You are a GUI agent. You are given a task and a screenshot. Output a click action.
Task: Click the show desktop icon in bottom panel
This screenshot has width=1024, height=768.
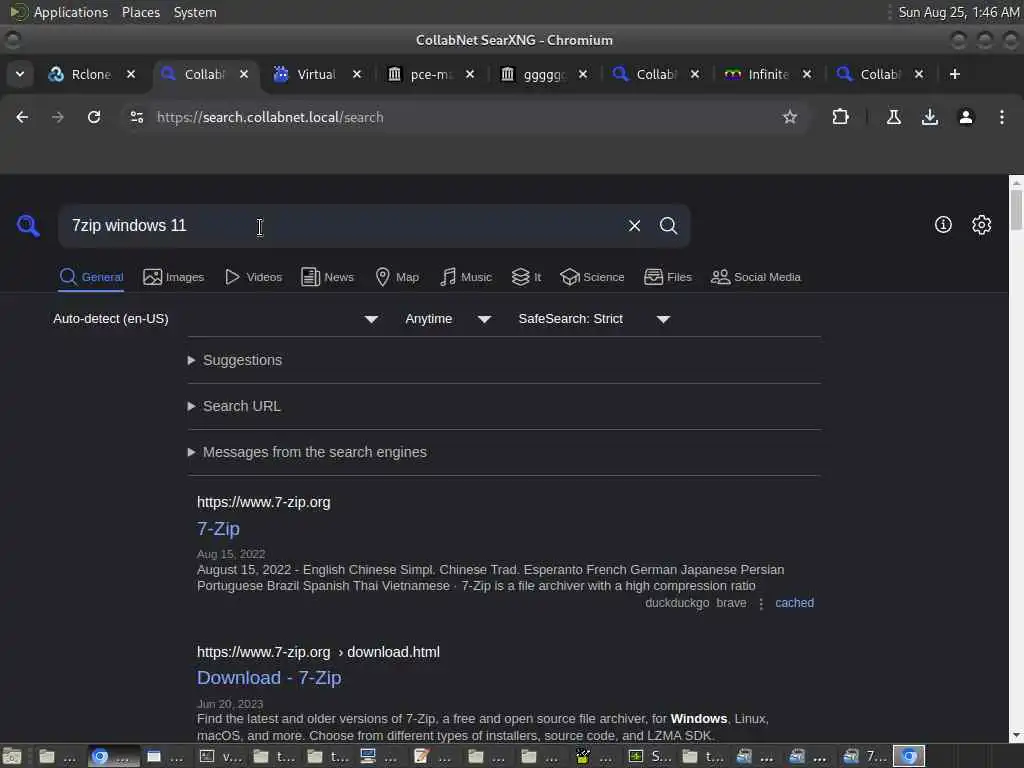tap(11, 756)
